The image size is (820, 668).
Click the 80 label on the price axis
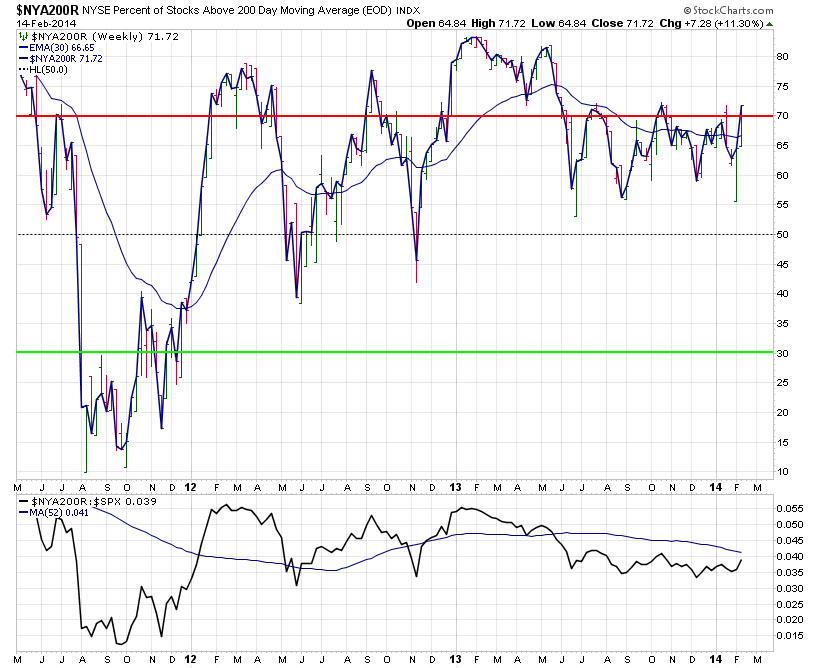[x=782, y=56]
